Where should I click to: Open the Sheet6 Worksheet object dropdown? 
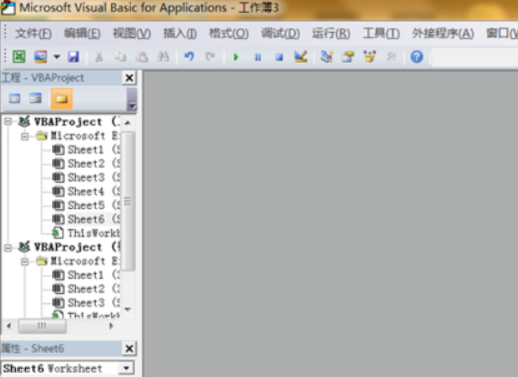pyautogui.click(x=126, y=368)
